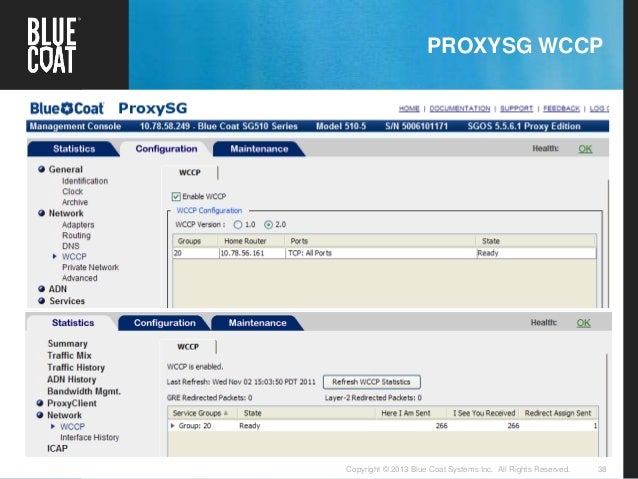The height and width of the screenshot is (479, 638).
Task: Click the HOME link
Action: pyautogui.click(x=409, y=109)
